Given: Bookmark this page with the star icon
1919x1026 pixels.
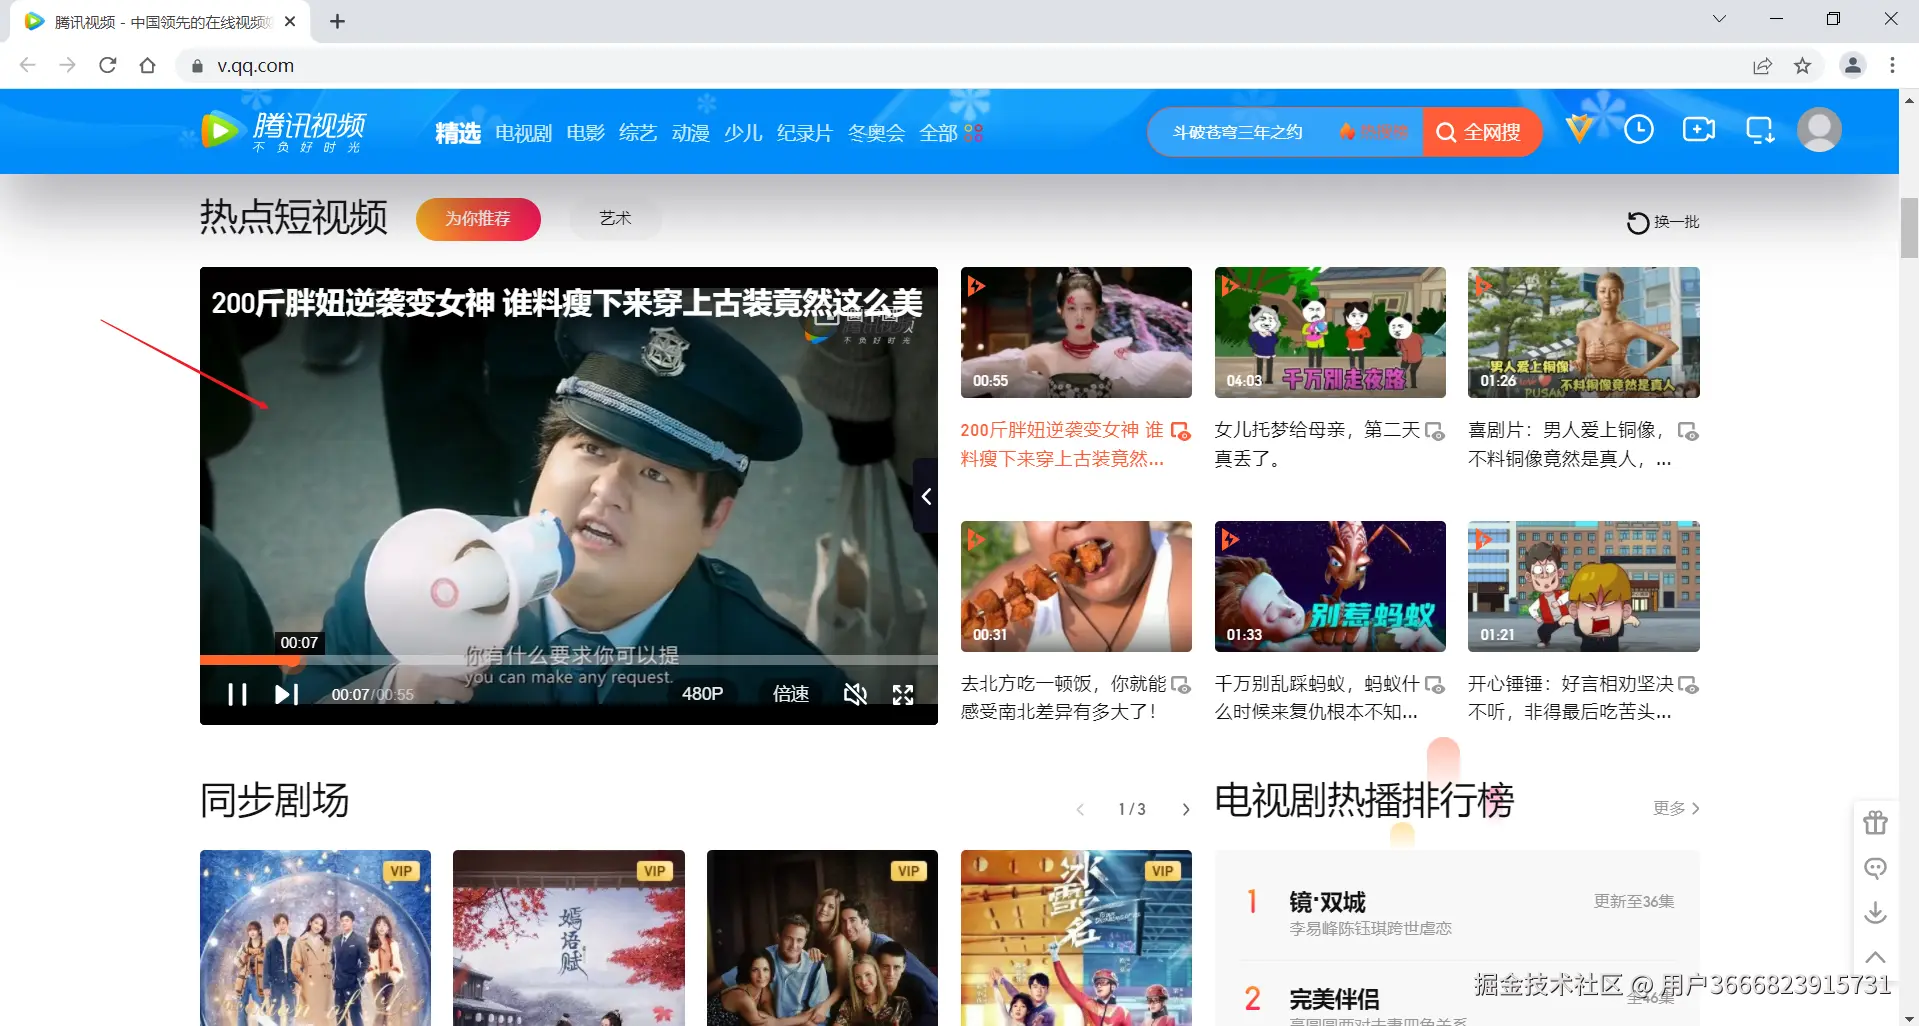Looking at the screenshot, I should (1802, 66).
